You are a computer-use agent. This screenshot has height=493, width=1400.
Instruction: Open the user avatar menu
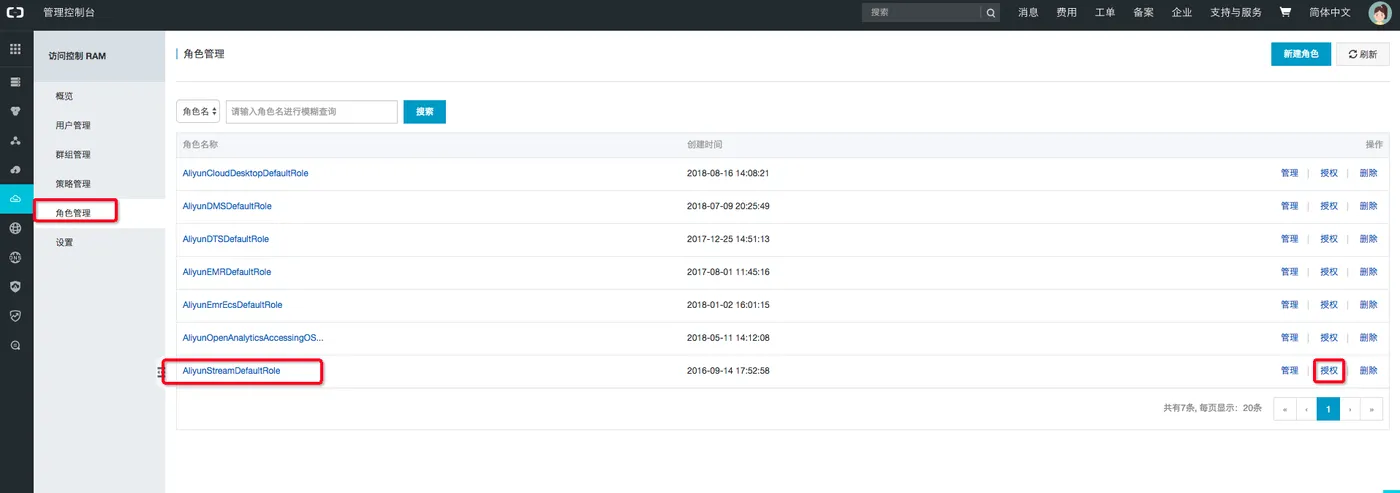click(1379, 13)
